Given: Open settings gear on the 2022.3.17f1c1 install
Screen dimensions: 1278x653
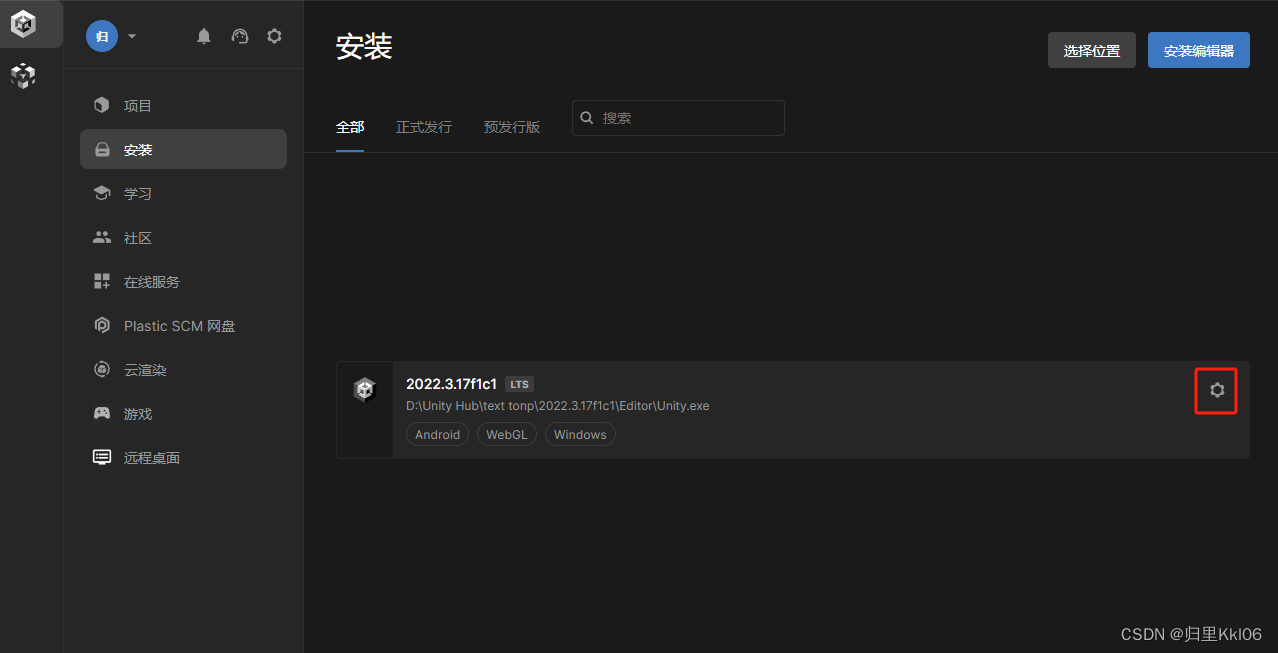Looking at the screenshot, I should 1216,390.
